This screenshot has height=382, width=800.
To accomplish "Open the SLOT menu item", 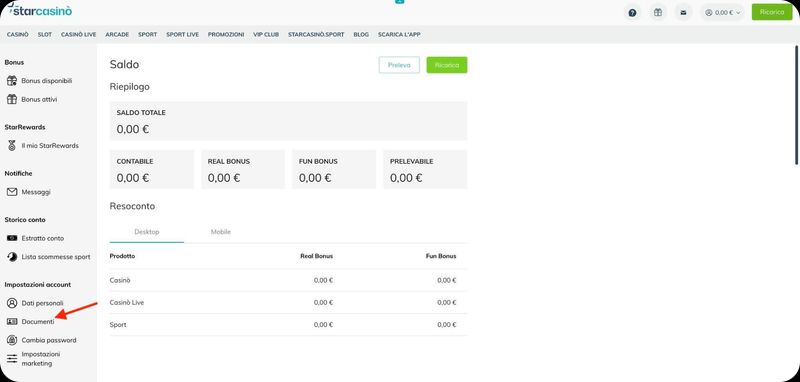I will click(x=45, y=35).
